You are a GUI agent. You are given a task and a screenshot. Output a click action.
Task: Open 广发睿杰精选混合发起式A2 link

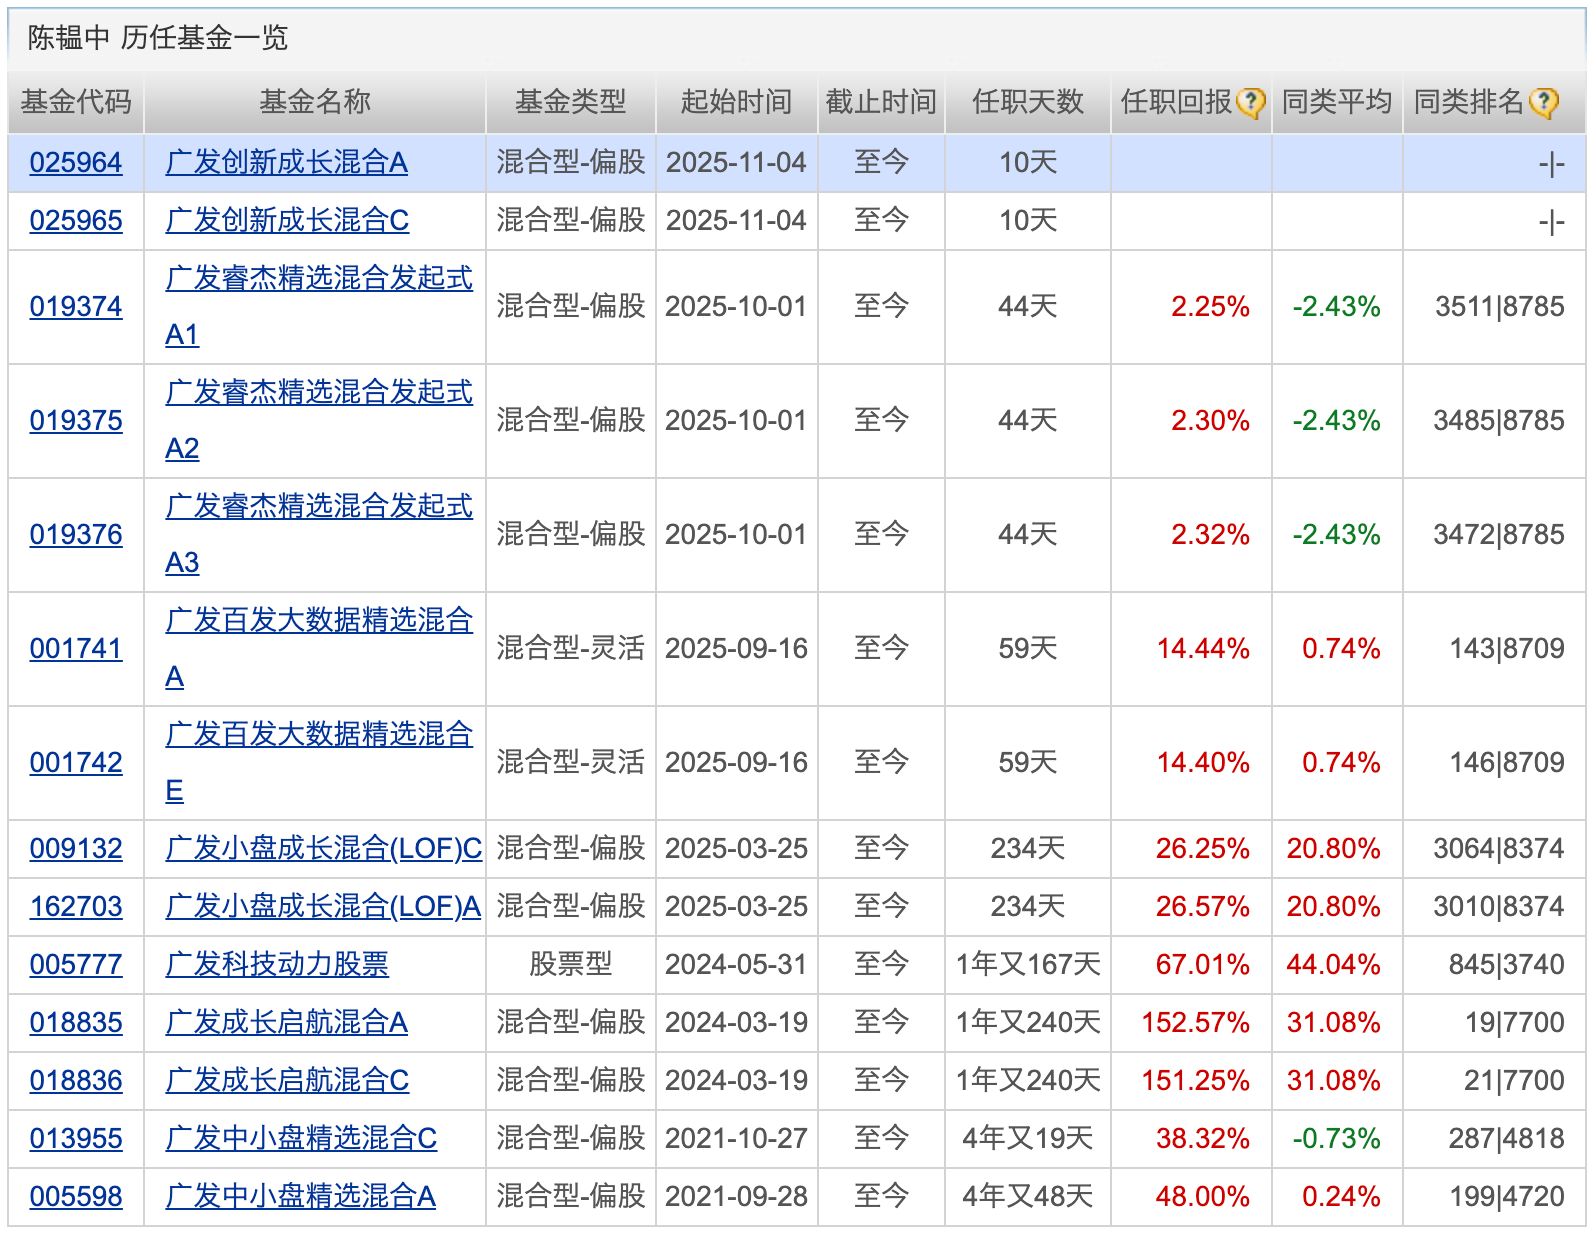[x=318, y=393]
